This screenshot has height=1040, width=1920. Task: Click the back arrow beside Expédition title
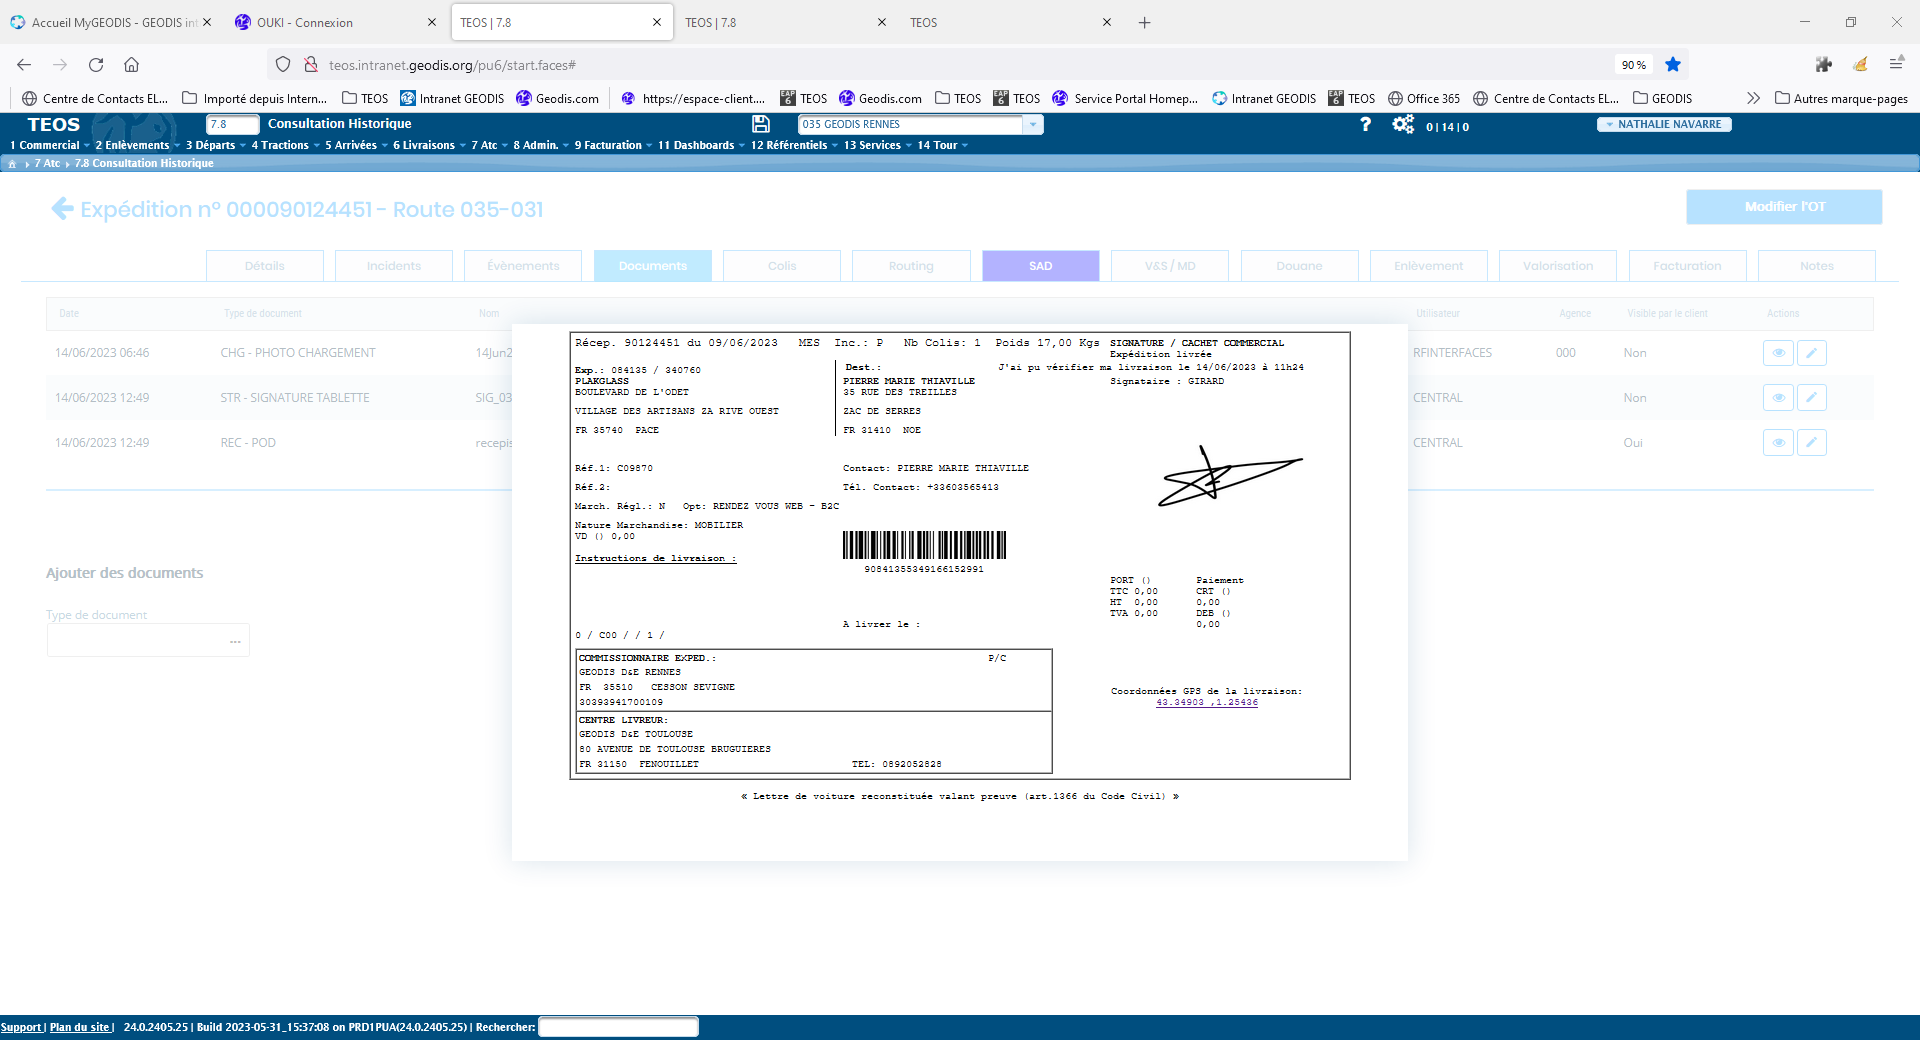(x=62, y=209)
